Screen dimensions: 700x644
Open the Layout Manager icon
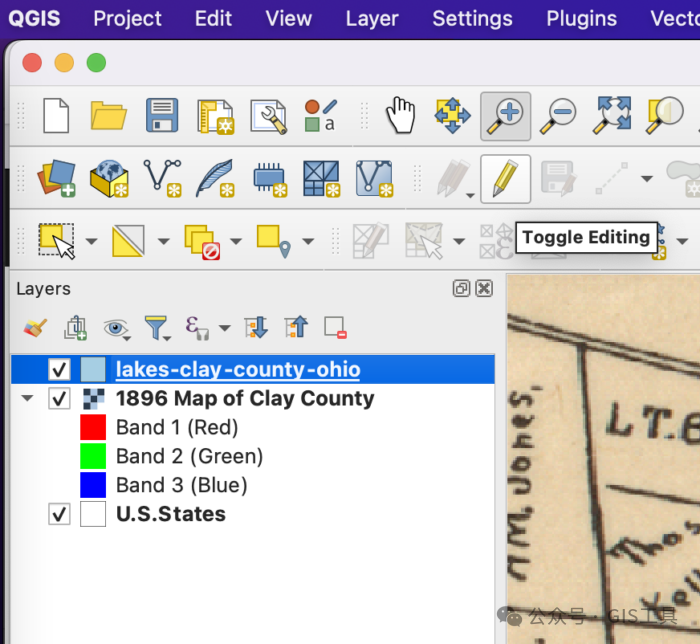click(268, 116)
